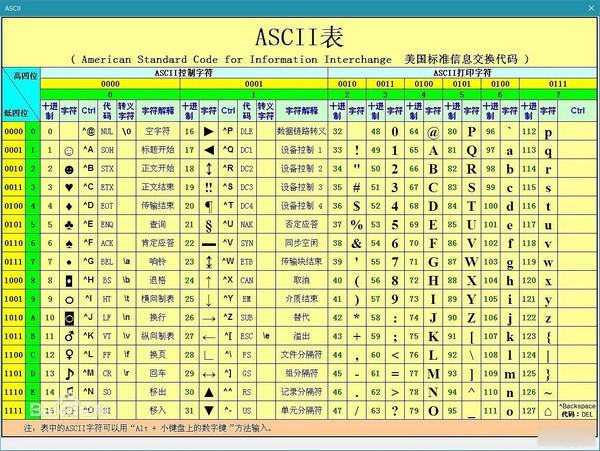Viewport: 600px width, 451px height.
Task: Click the section sign symbol for NAK
Action: pyautogui.click(x=209, y=223)
